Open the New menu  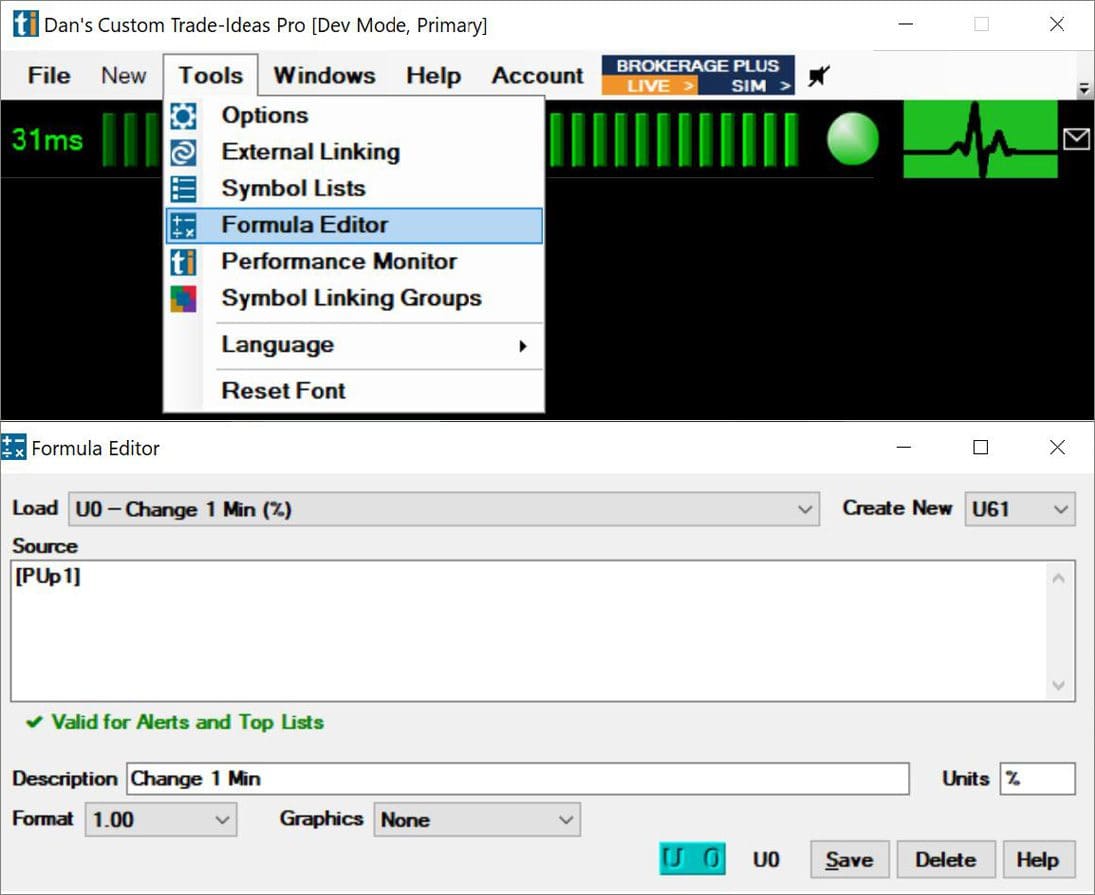coord(124,75)
